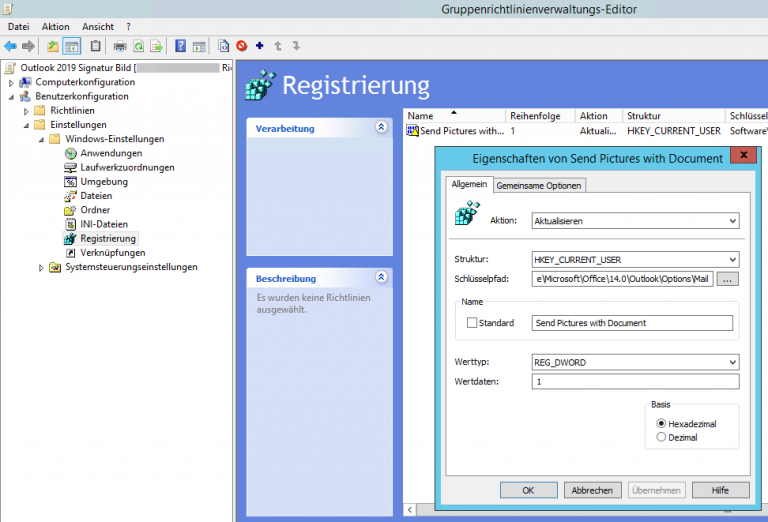The height and width of the screenshot is (522, 768).
Task: Open the ? help menu
Action: (128, 27)
